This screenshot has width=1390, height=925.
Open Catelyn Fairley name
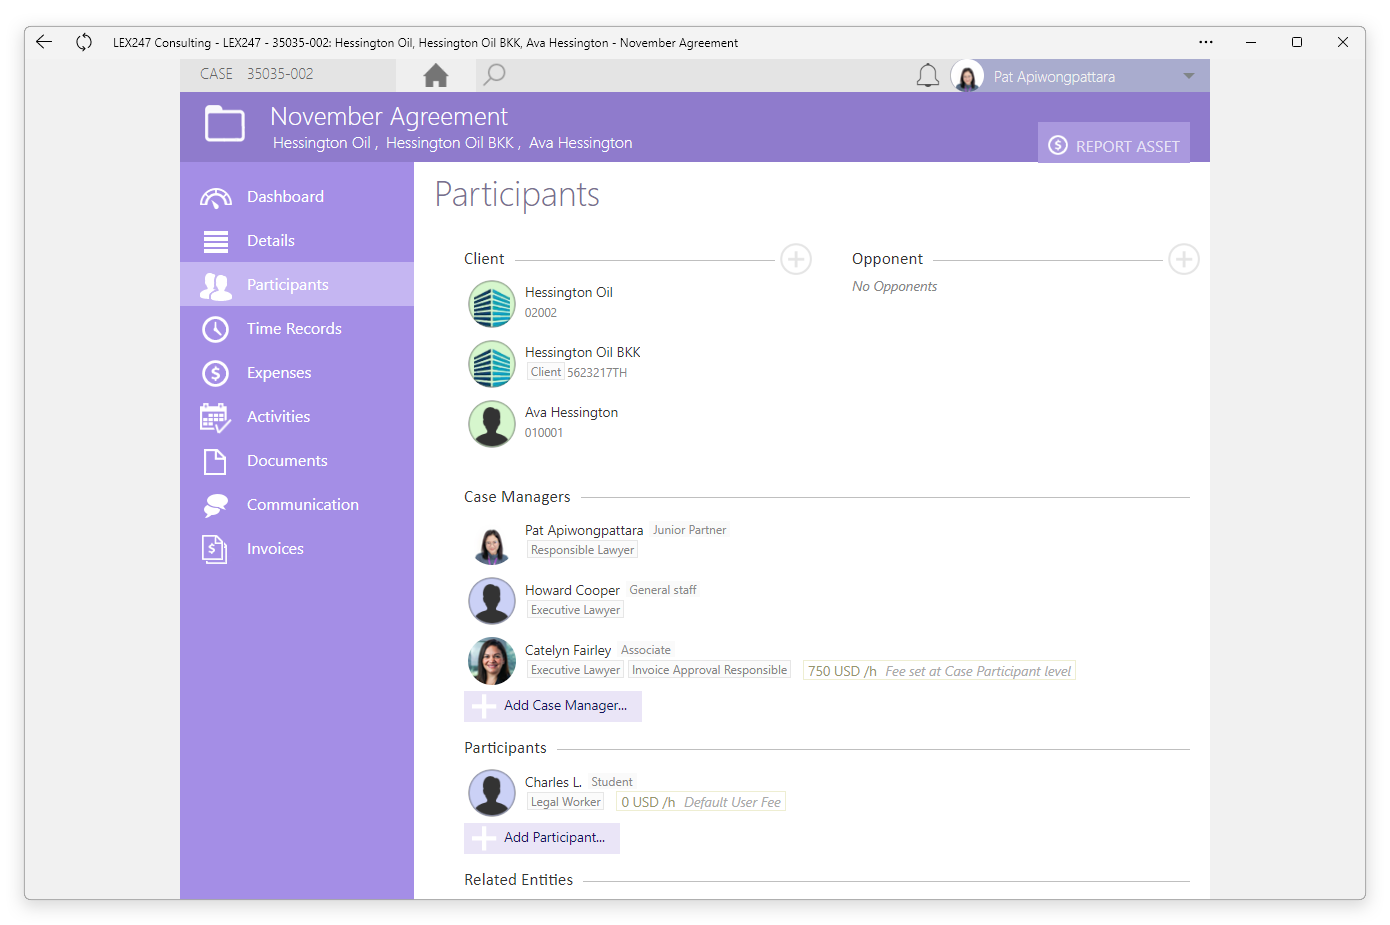(568, 650)
